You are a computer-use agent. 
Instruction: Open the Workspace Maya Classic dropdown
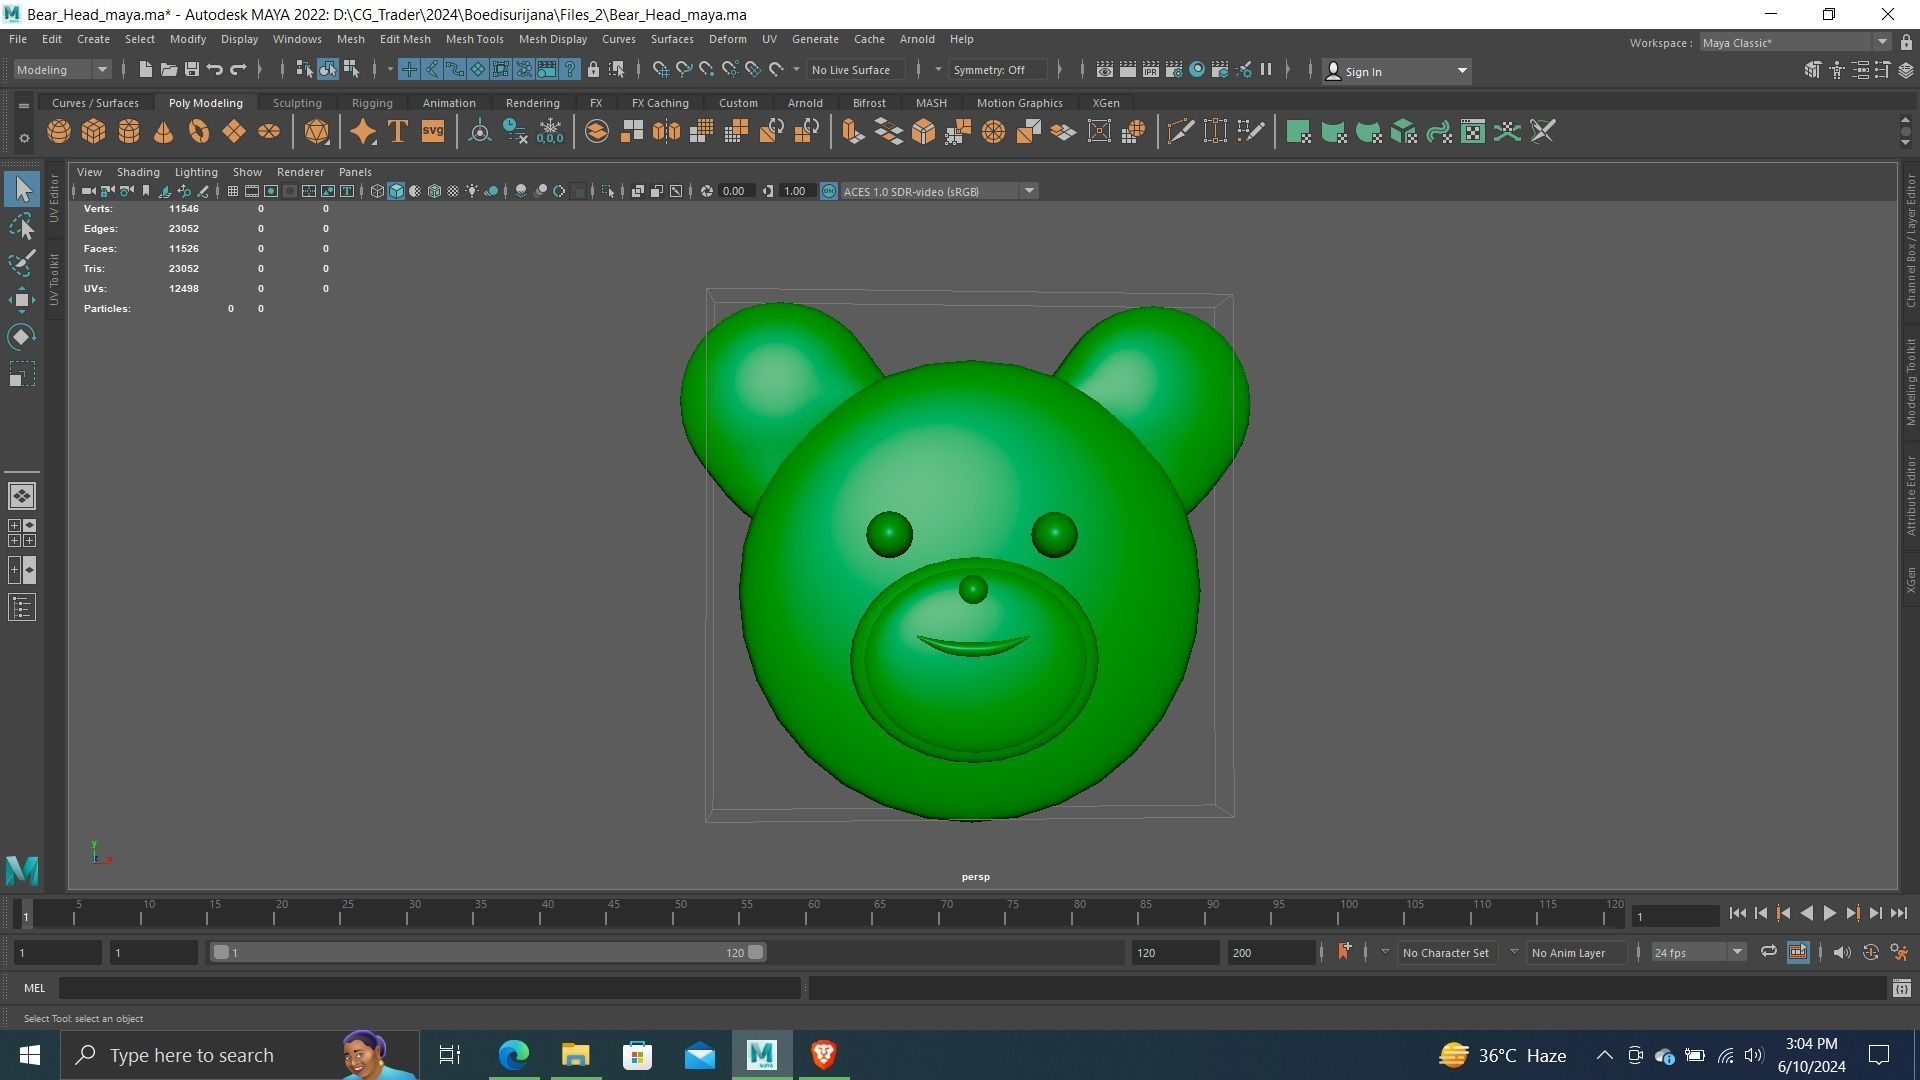pos(1795,43)
